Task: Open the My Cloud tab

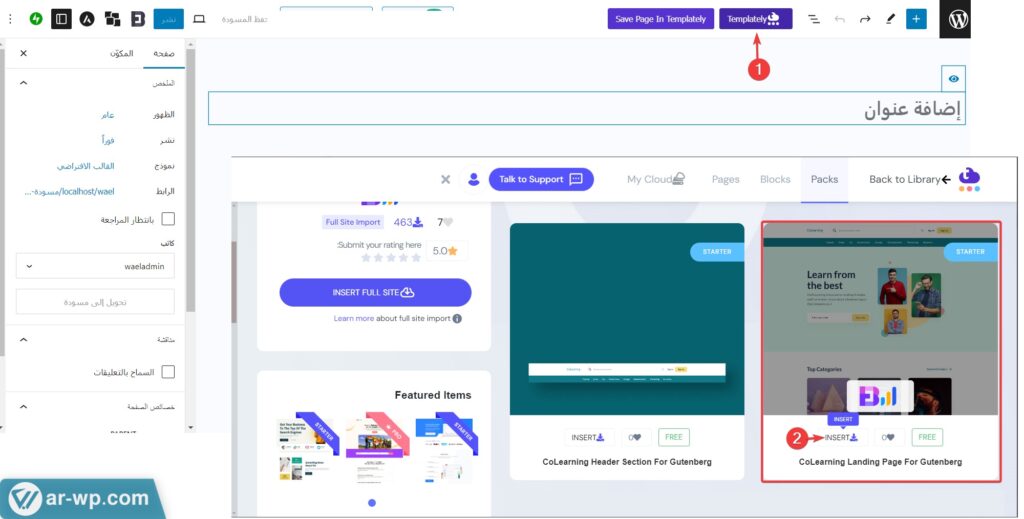Action: coord(656,180)
